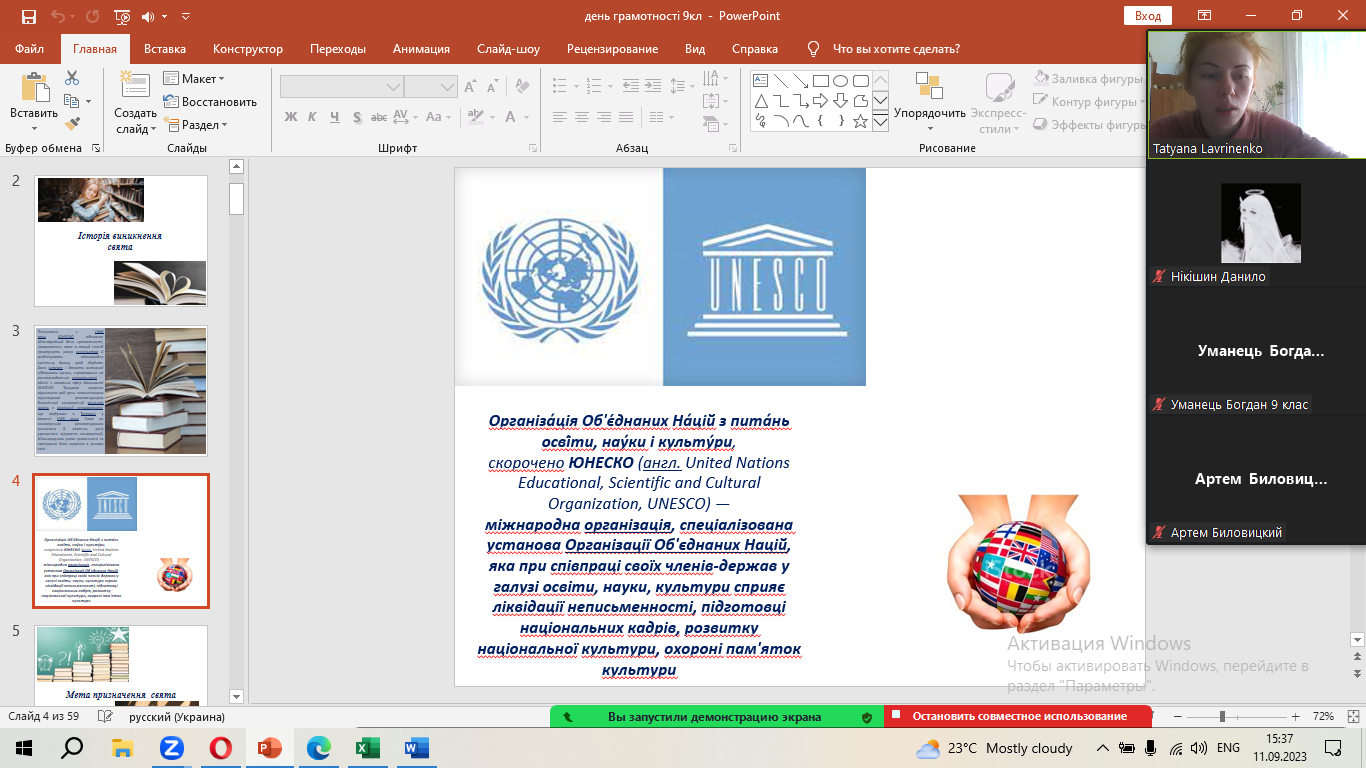Click the ENG keyboard language in tray

tap(1228, 747)
